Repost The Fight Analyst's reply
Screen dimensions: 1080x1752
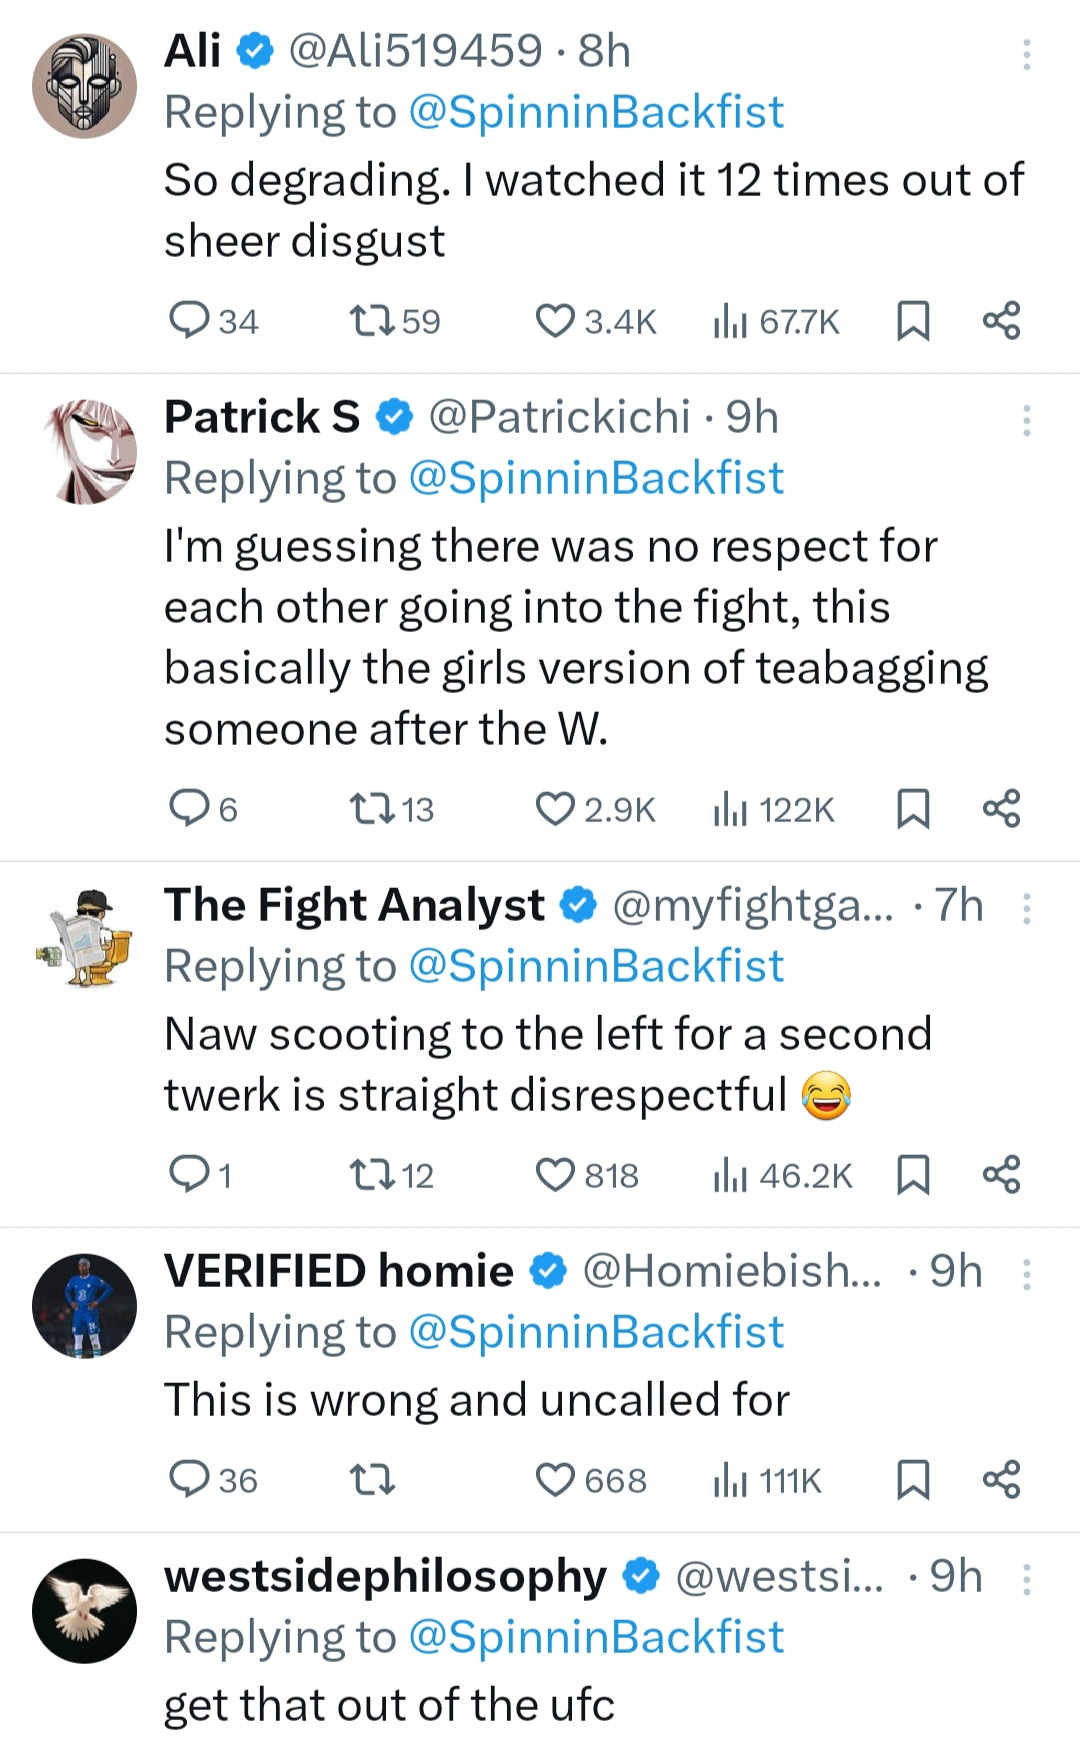[x=371, y=1175]
